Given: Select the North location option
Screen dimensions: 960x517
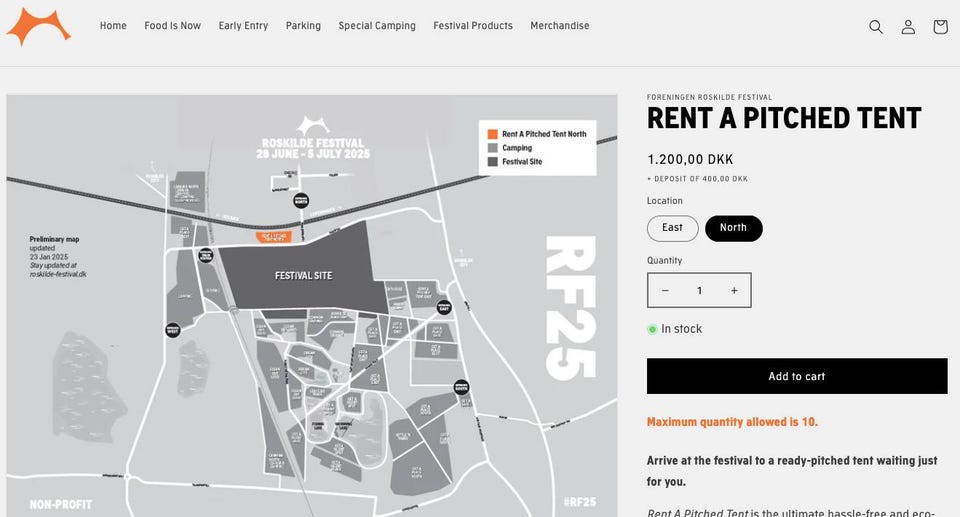Looking at the screenshot, I should (x=733, y=228).
